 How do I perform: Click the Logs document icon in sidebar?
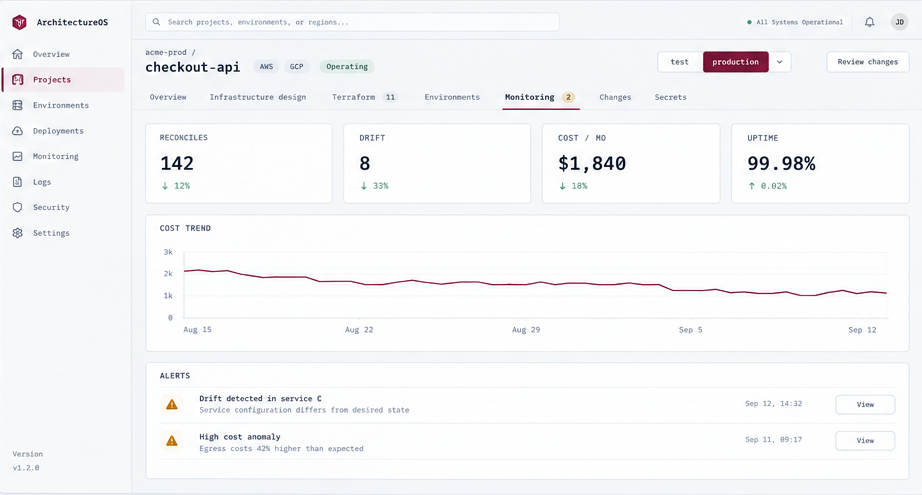click(x=18, y=182)
